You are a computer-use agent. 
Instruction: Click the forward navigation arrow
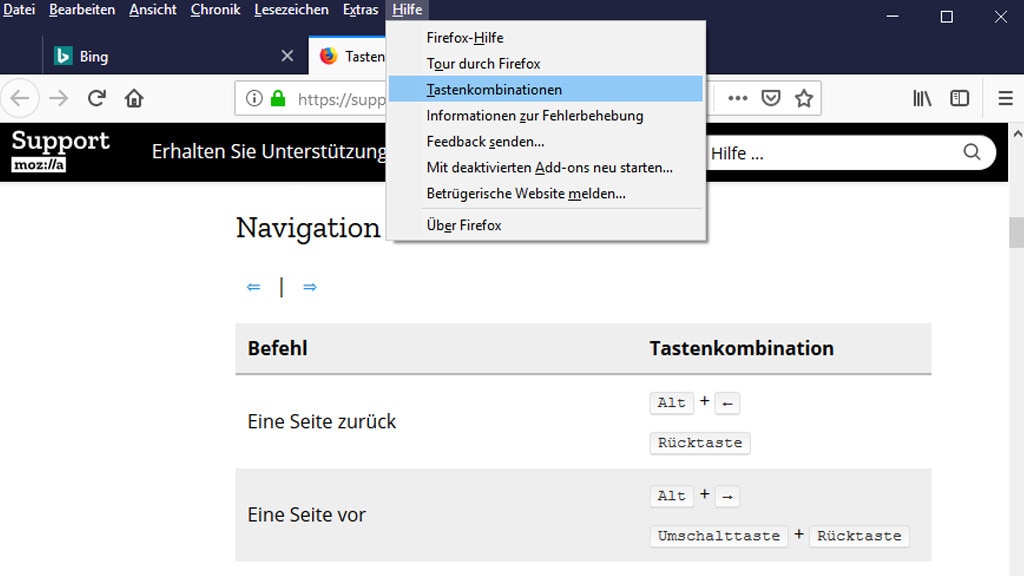coord(59,99)
